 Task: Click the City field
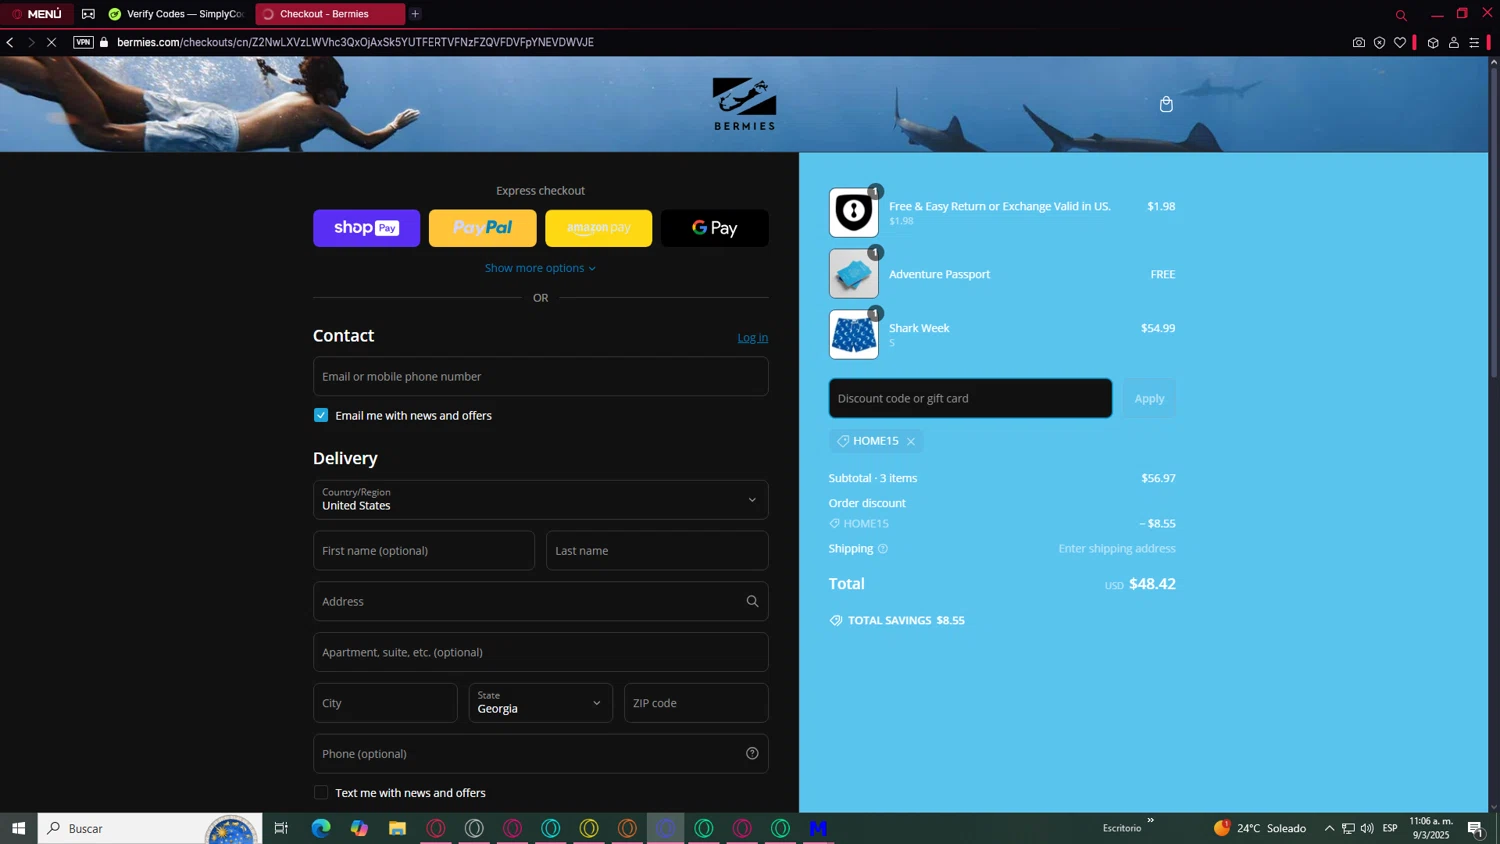pos(385,703)
